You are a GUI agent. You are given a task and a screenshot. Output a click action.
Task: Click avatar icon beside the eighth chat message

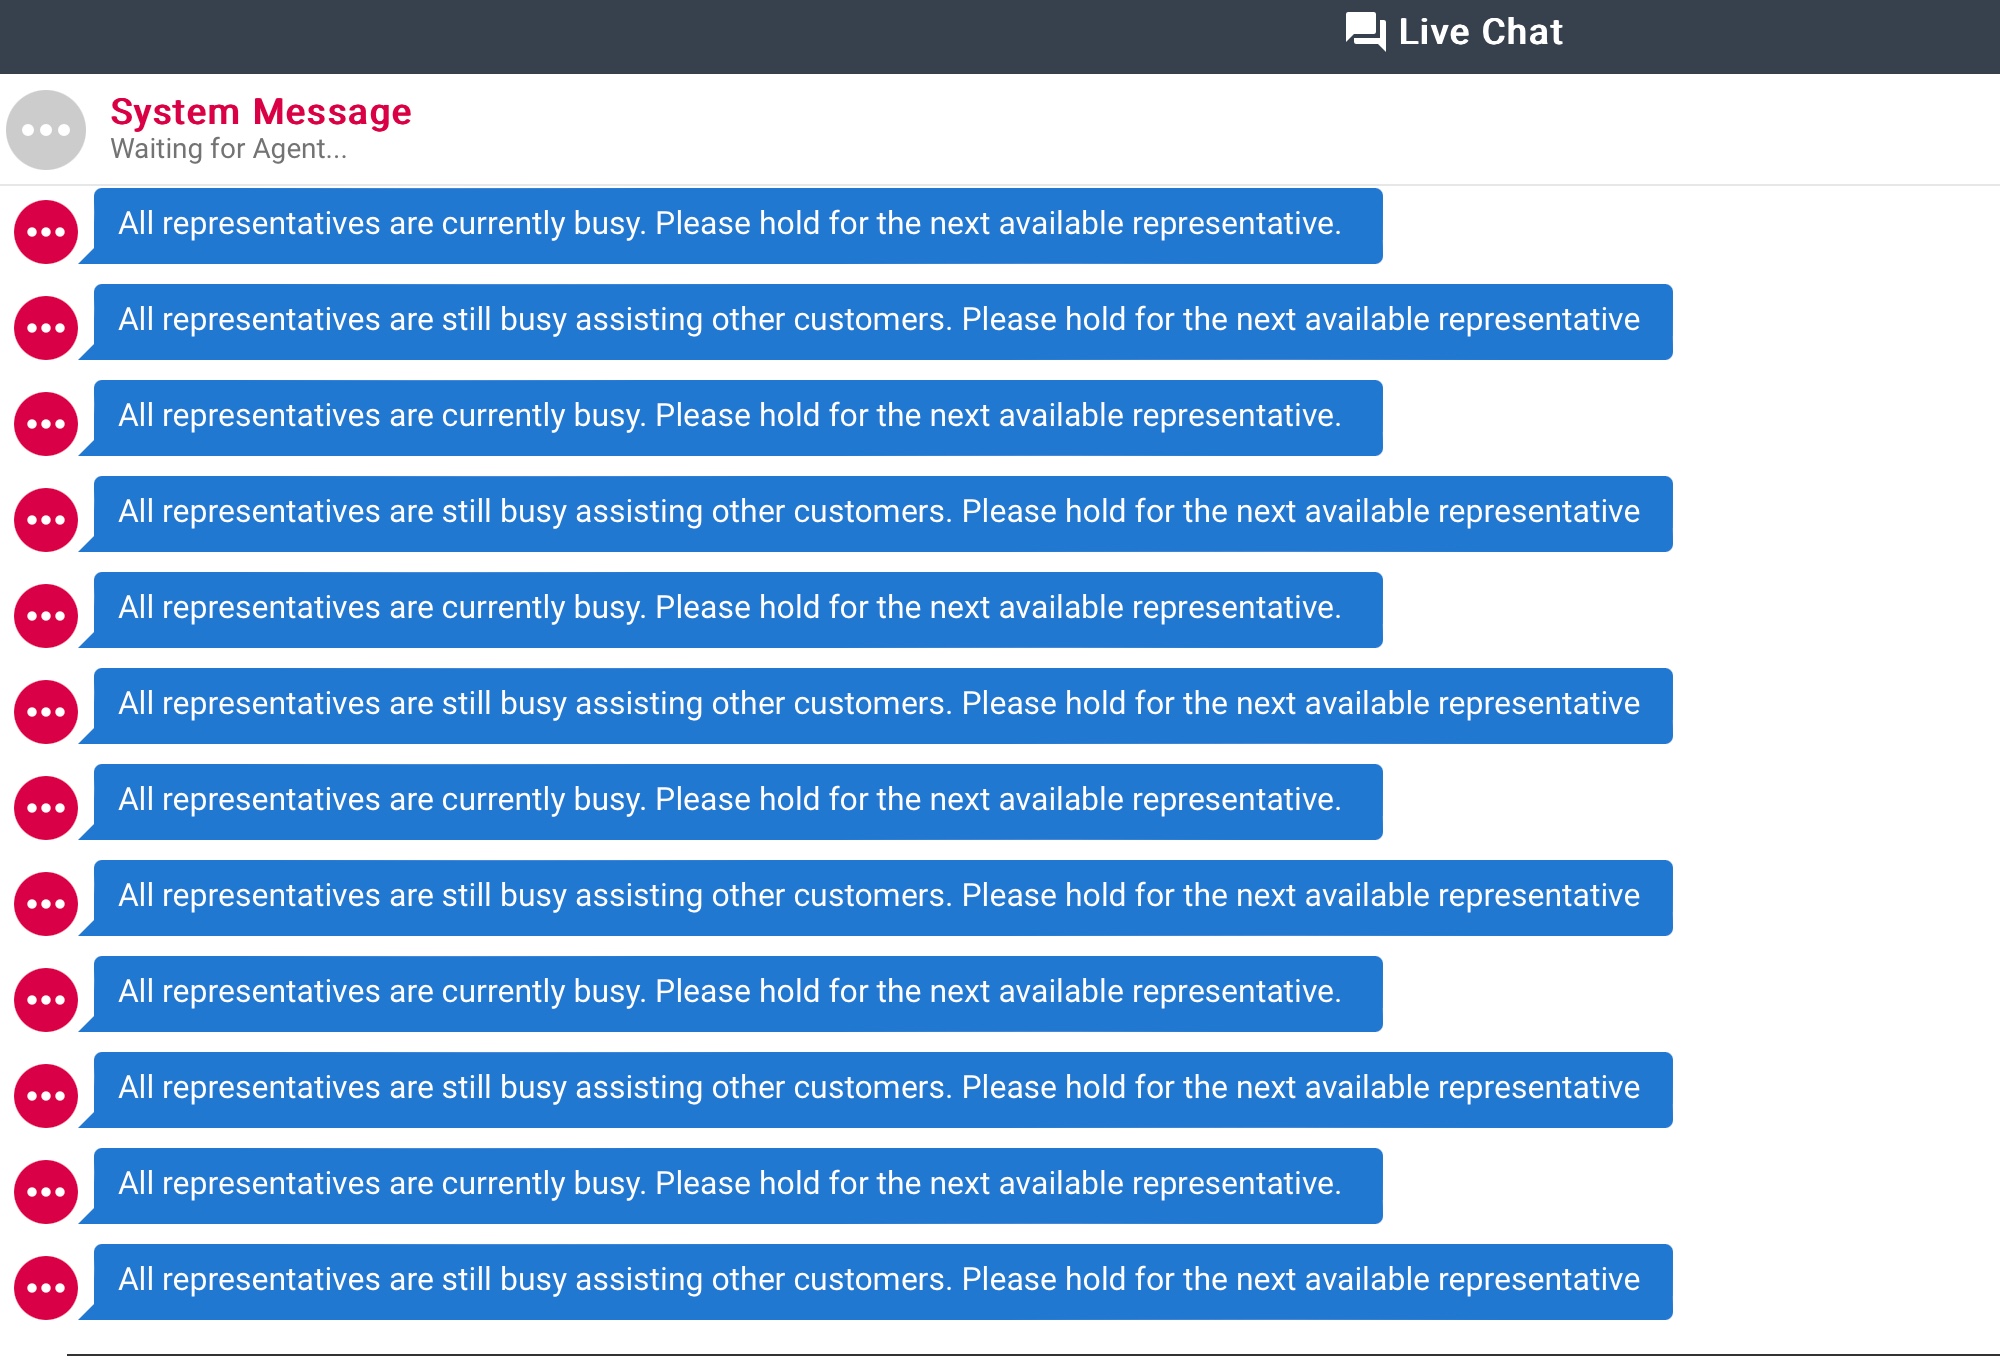46,904
